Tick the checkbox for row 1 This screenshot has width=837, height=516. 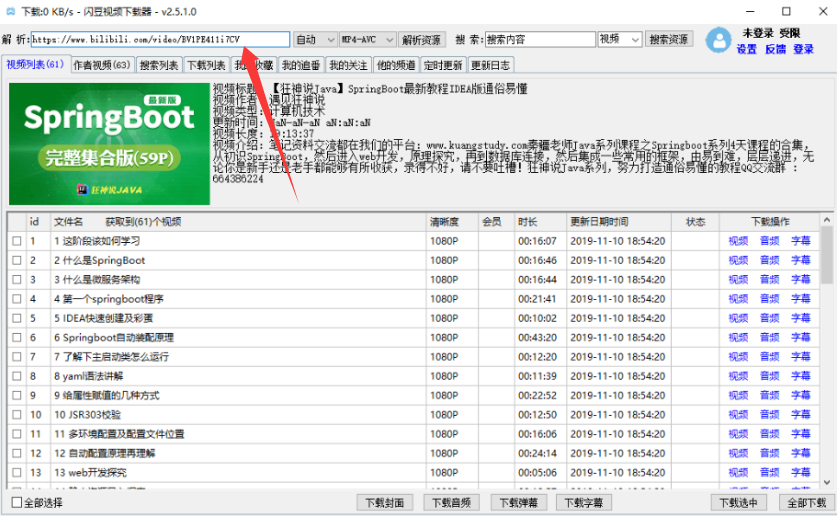(16, 241)
